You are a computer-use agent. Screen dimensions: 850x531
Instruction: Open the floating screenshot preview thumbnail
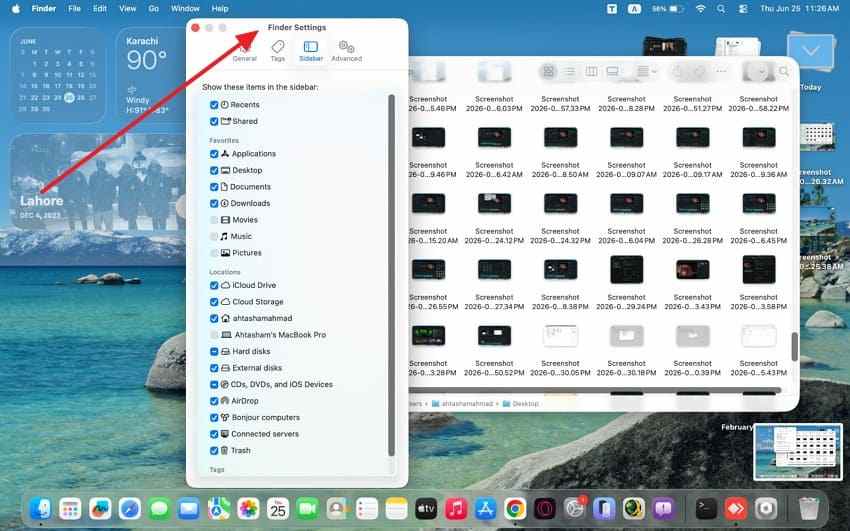[x=798, y=452]
